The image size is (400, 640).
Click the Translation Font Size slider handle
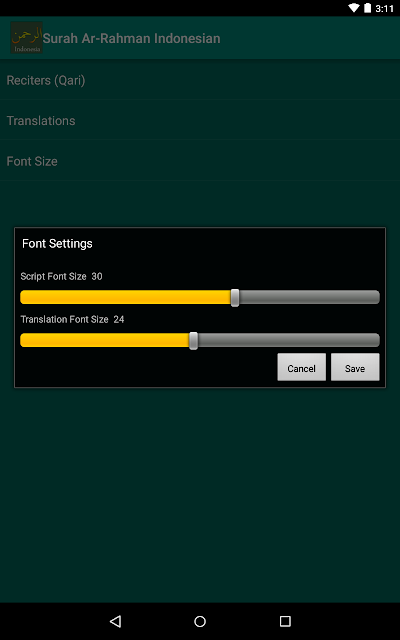point(193,340)
